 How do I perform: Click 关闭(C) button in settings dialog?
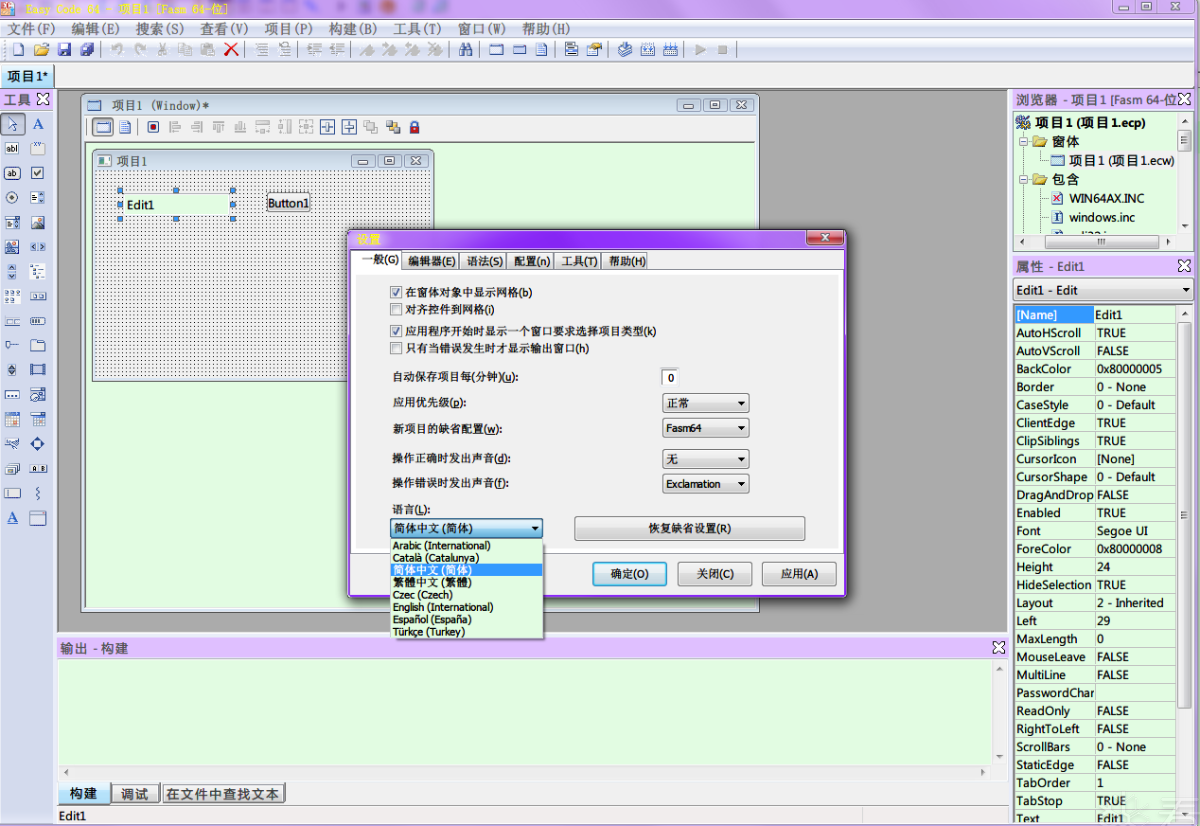pyautogui.click(x=714, y=574)
